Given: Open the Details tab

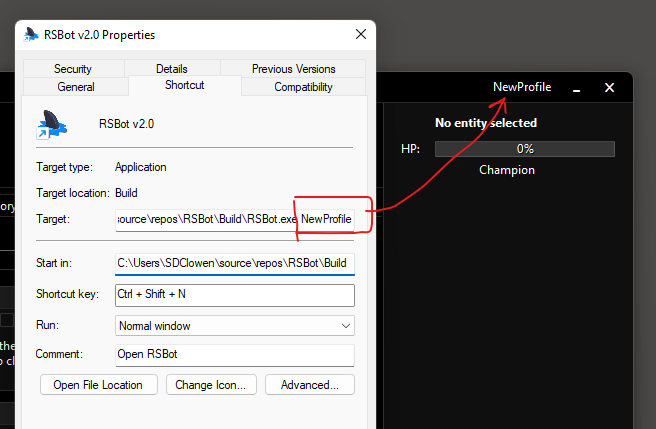Looking at the screenshot, I should [172, 69].
